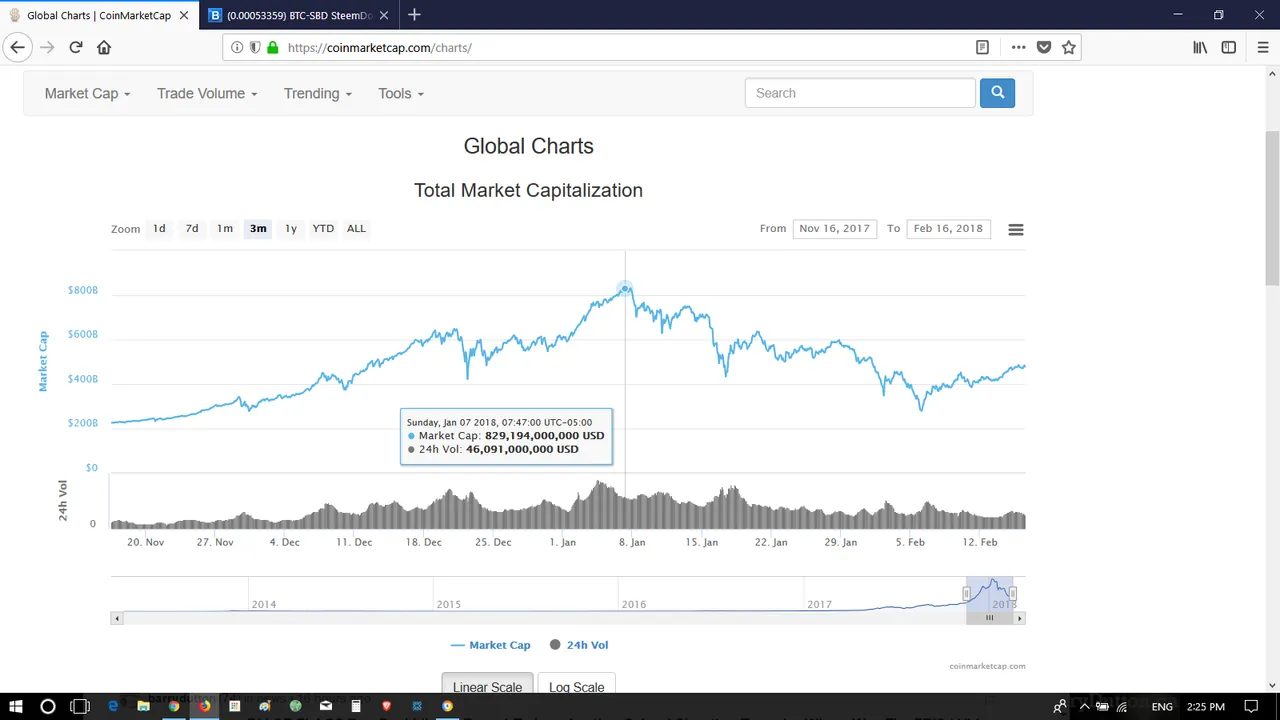Click the To date field Feb 16, 2018
The image size is (1280, 720).
948,228
